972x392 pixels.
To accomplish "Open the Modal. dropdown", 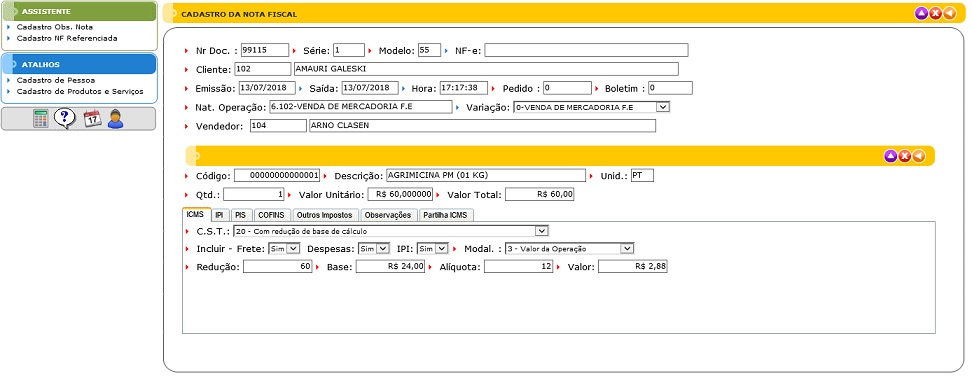I will point(570,248).
